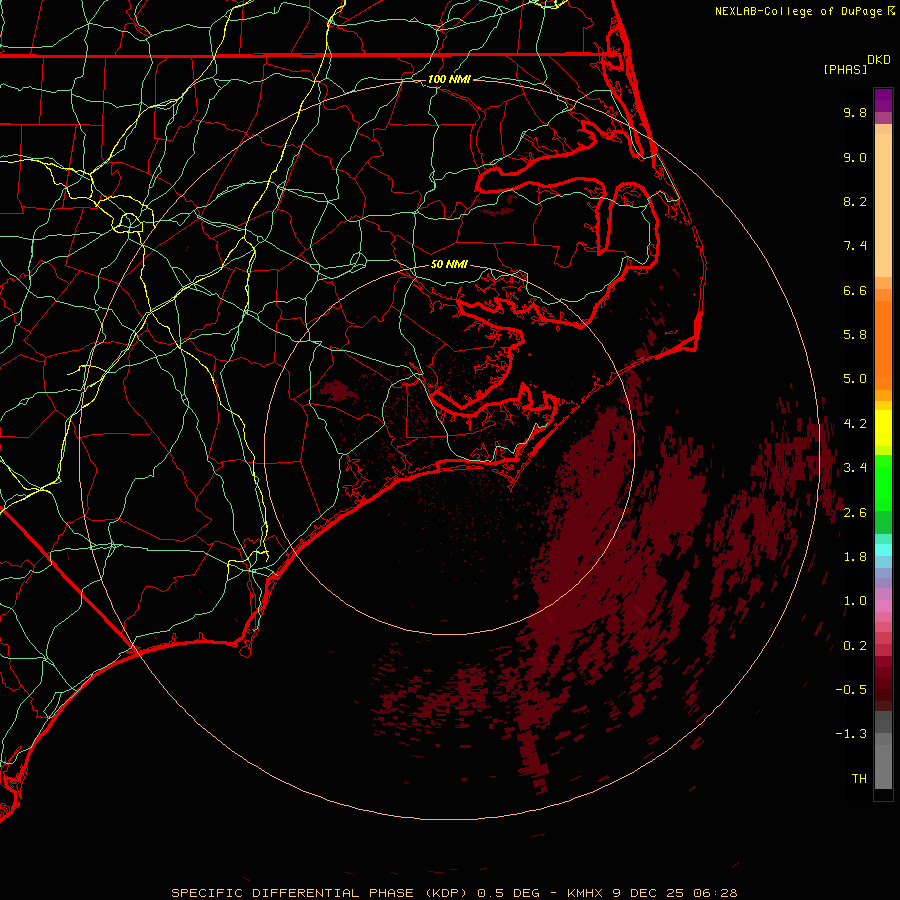
Task: Click the NEXLAB-College of DuPage label
Action: [x=798, y=11]
